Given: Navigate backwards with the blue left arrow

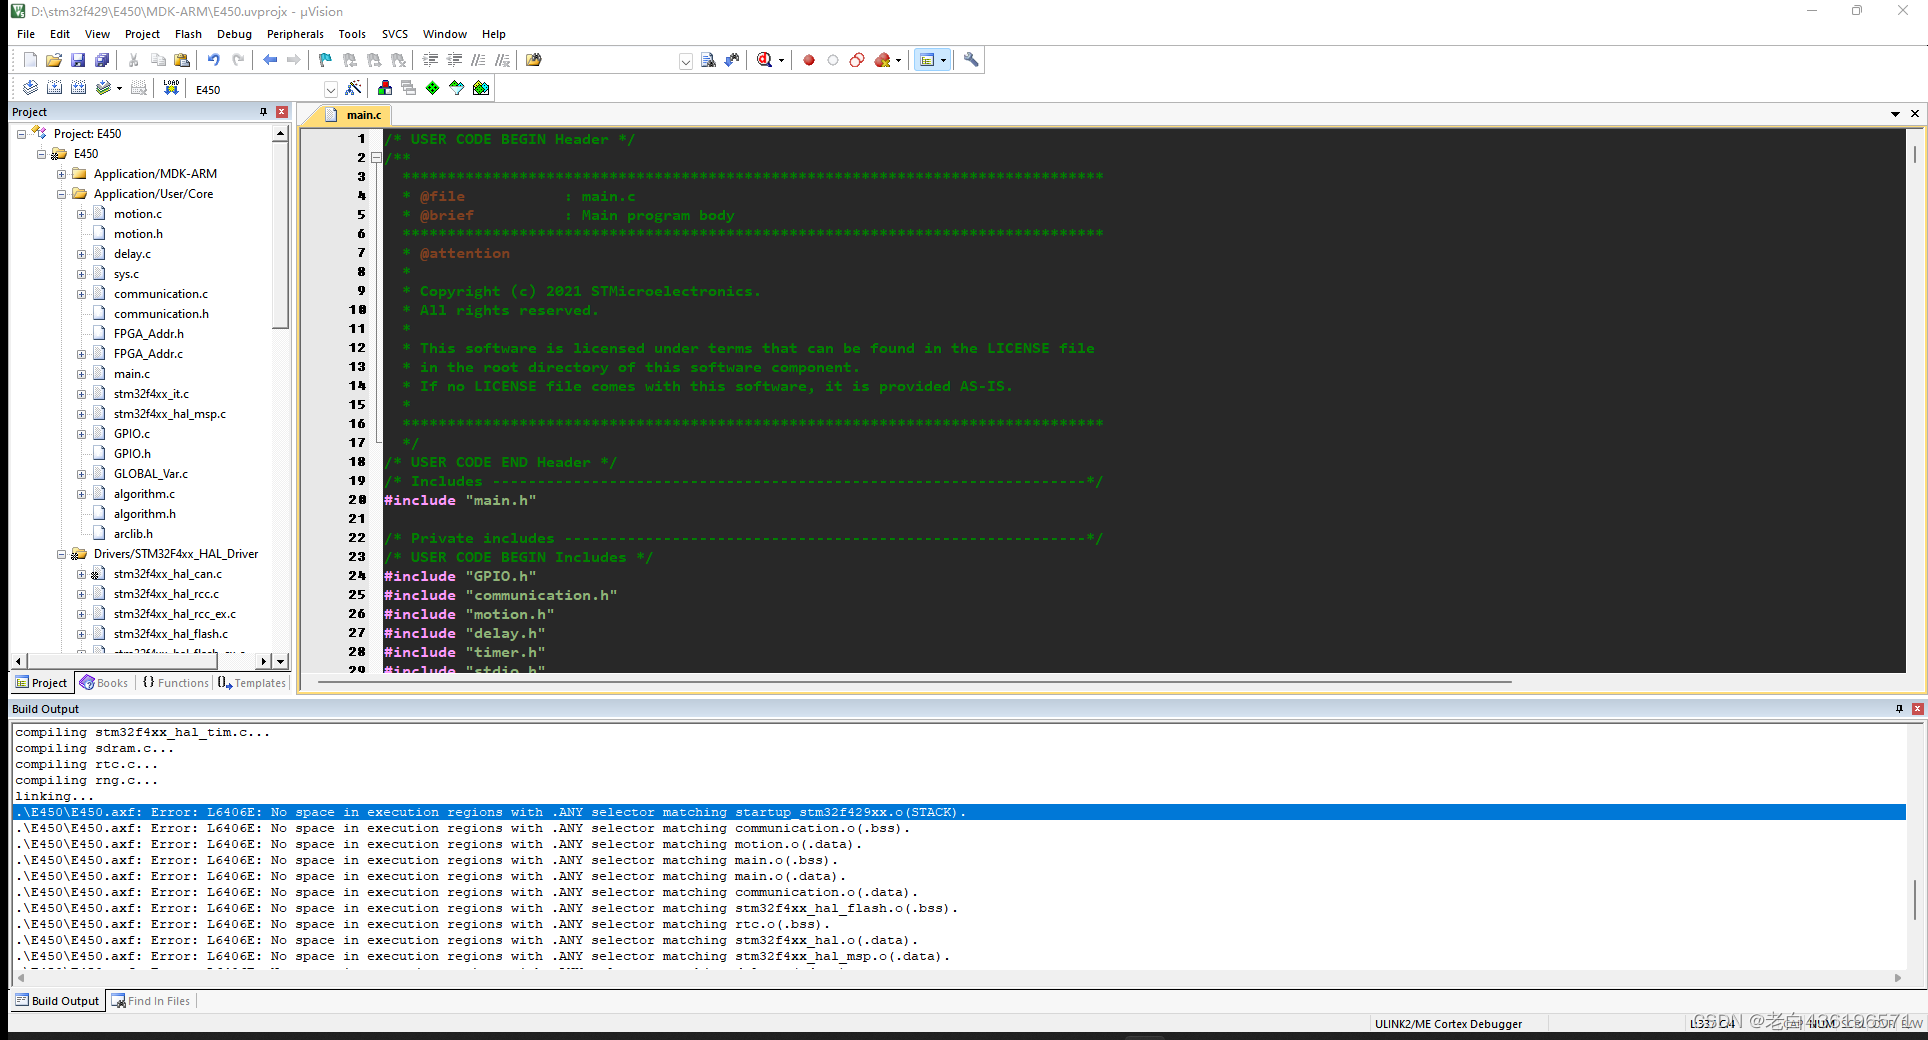Looking at the screenshot, I should point(270,60).
